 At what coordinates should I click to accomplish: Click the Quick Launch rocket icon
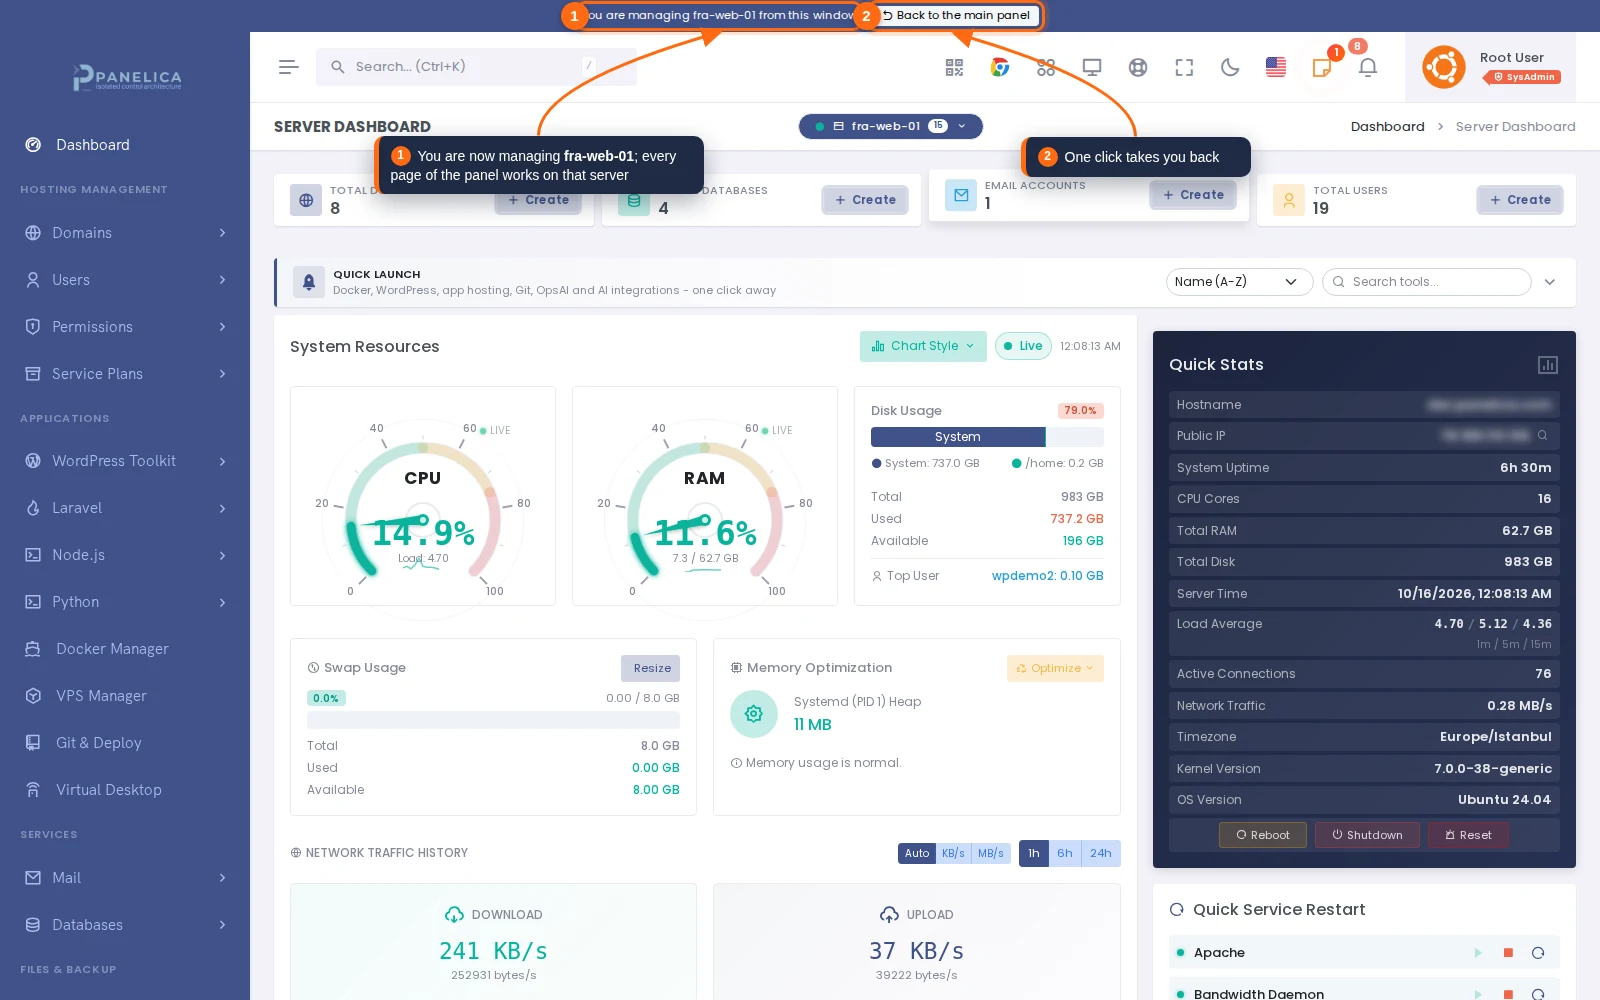[309, 282]
